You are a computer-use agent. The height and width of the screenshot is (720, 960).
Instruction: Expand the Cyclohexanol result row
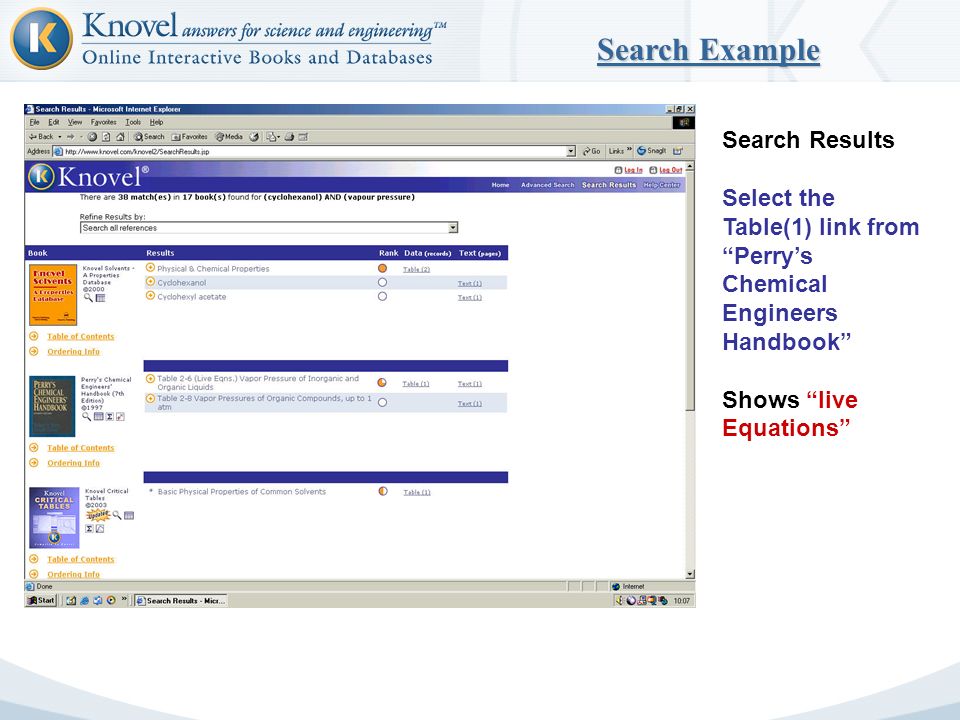point(151,282)
